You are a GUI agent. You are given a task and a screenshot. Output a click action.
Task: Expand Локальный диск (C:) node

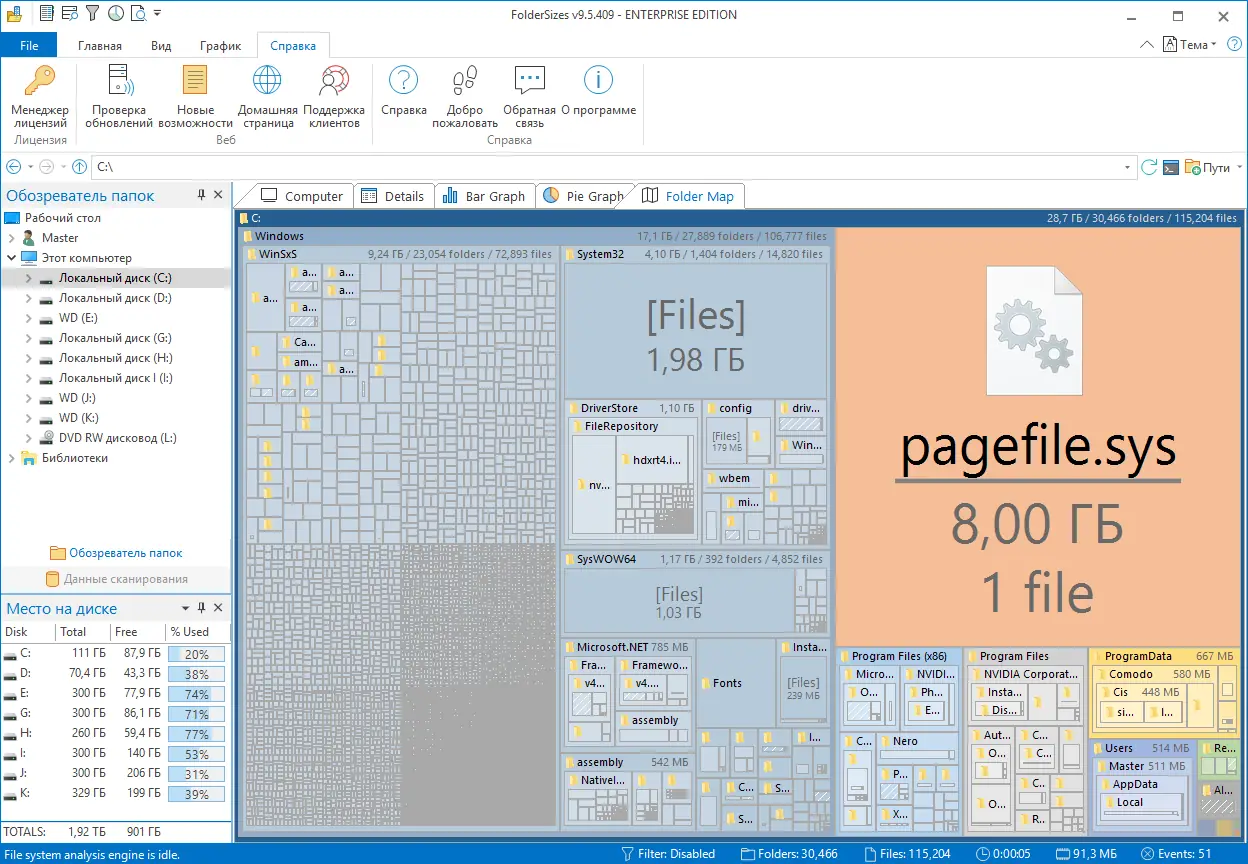(x=28, y=278)
